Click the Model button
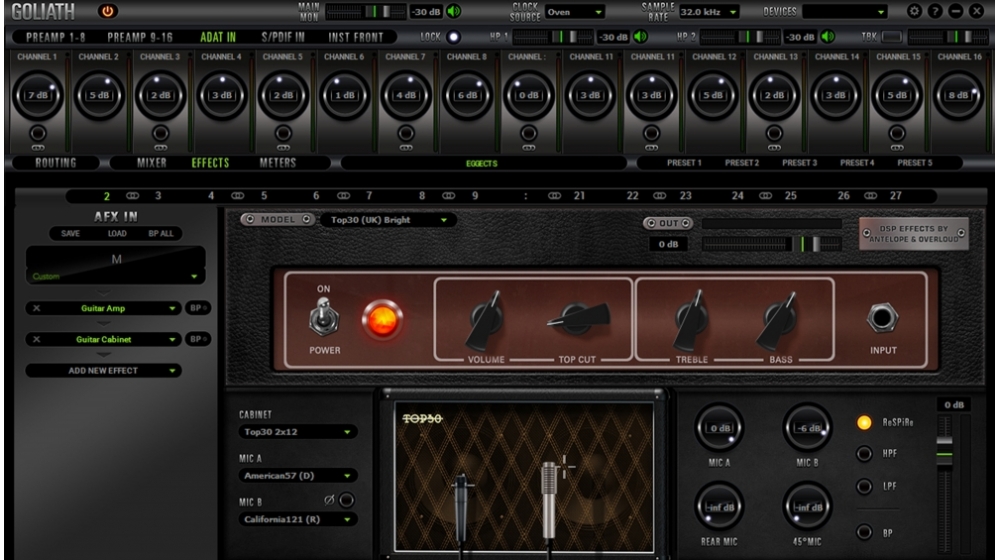This screenshot has width=1000, height=560. click(x=277, y=219)
